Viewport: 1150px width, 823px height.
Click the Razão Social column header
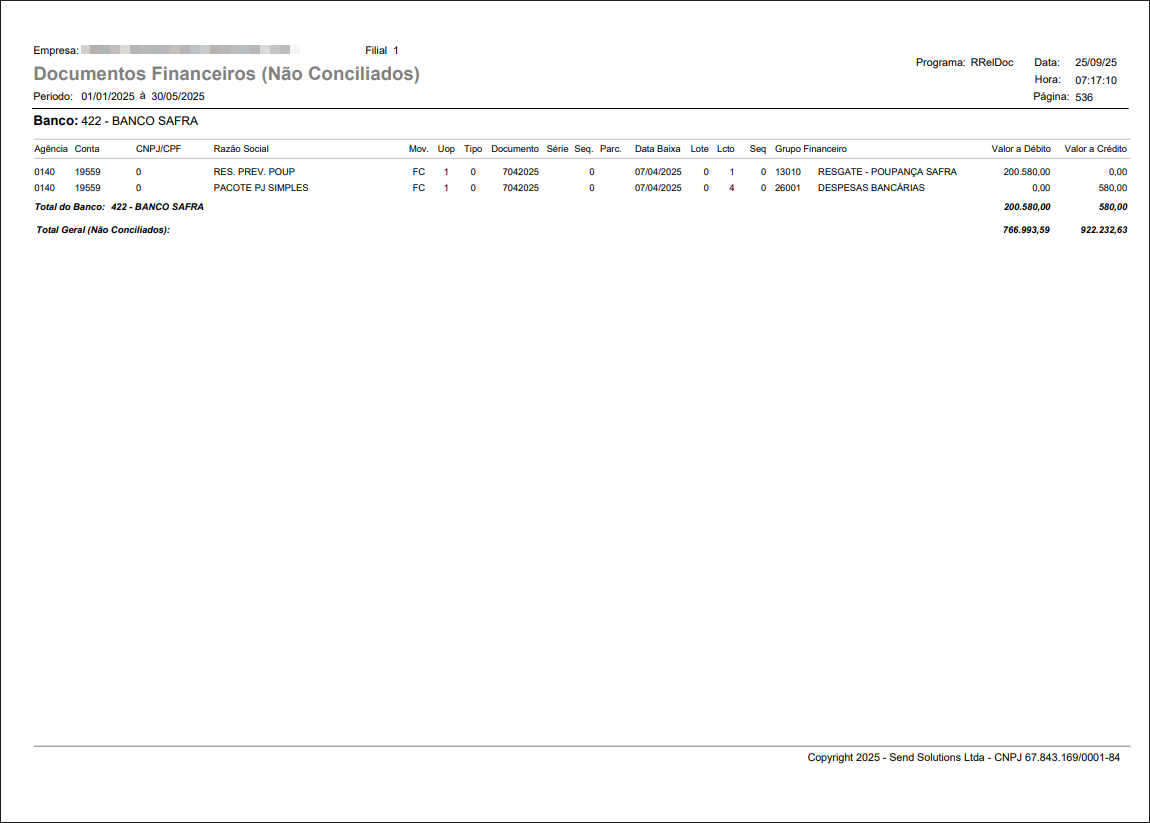click(241, 149)
